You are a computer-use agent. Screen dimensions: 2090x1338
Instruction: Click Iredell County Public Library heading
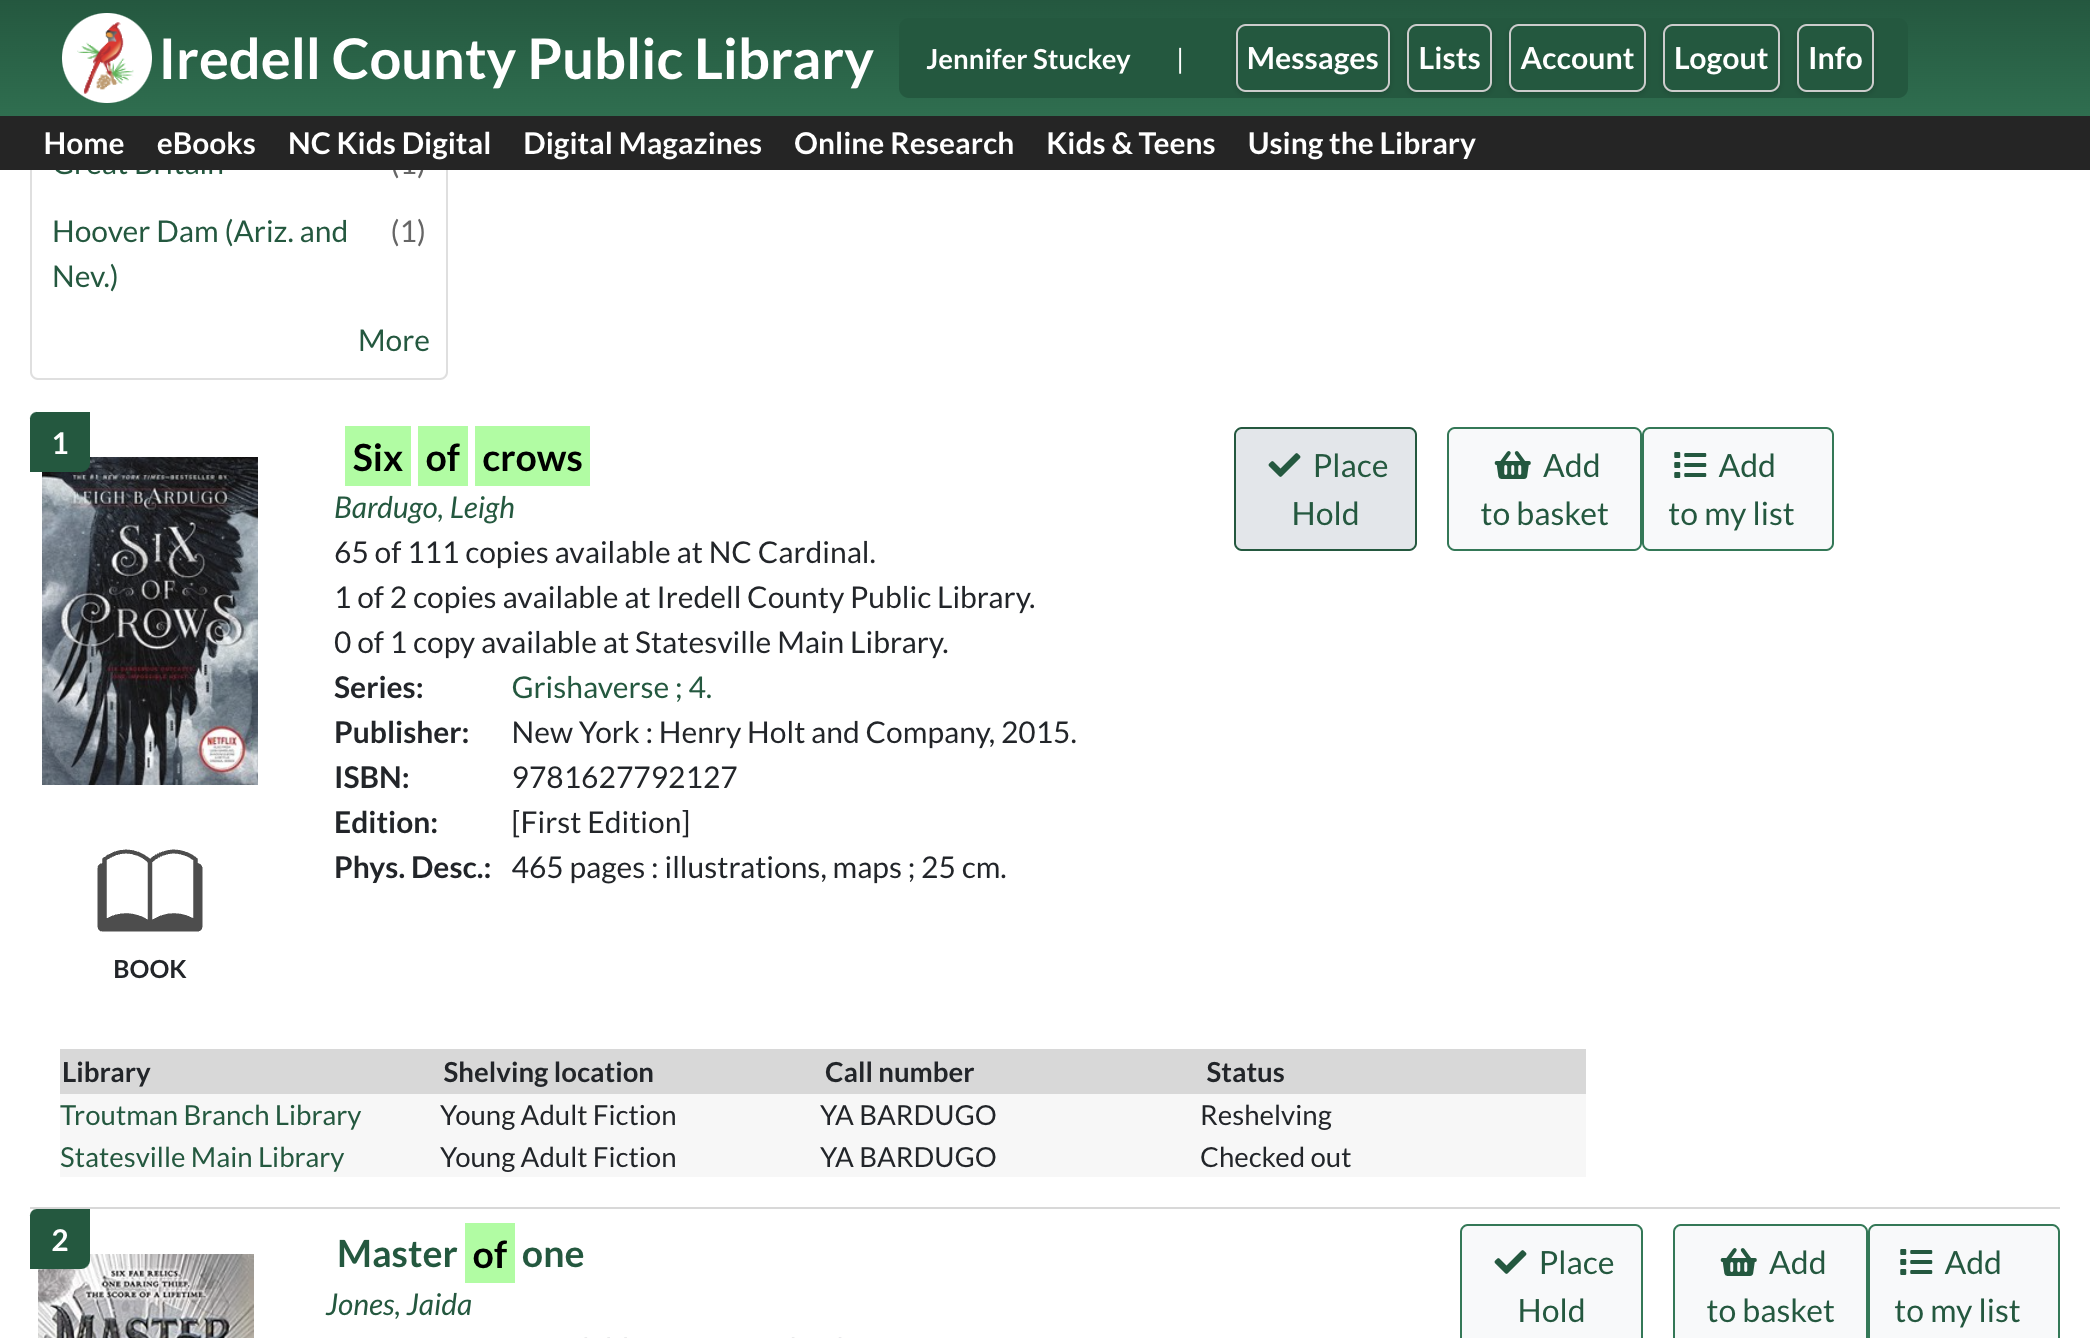(x=516, y=59)
